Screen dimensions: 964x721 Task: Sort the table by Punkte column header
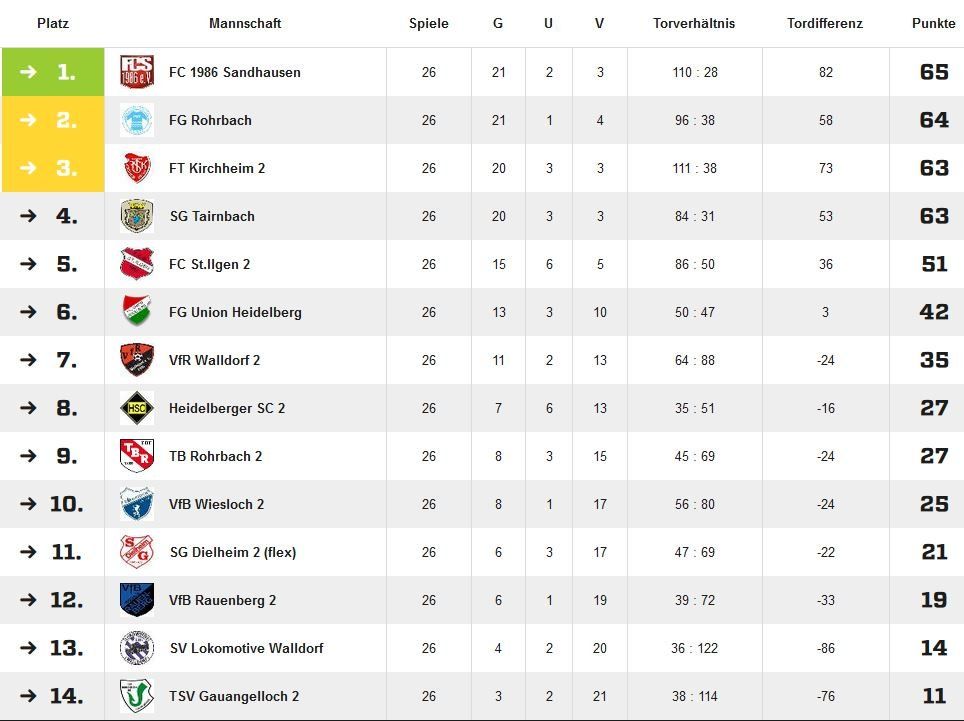[933, 23]
